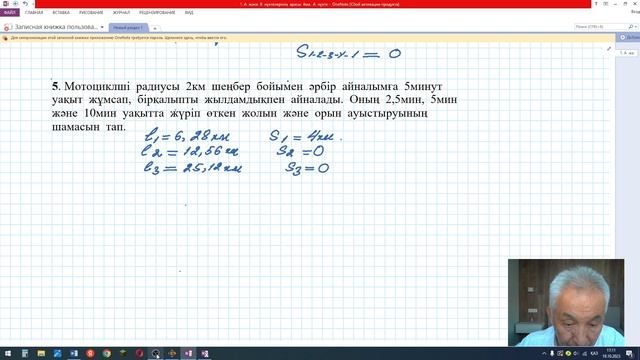Switch to the ГЛАВНАЯ ribbon tab
This screenshot has width=640, height=360.
[x=34, y=13]
